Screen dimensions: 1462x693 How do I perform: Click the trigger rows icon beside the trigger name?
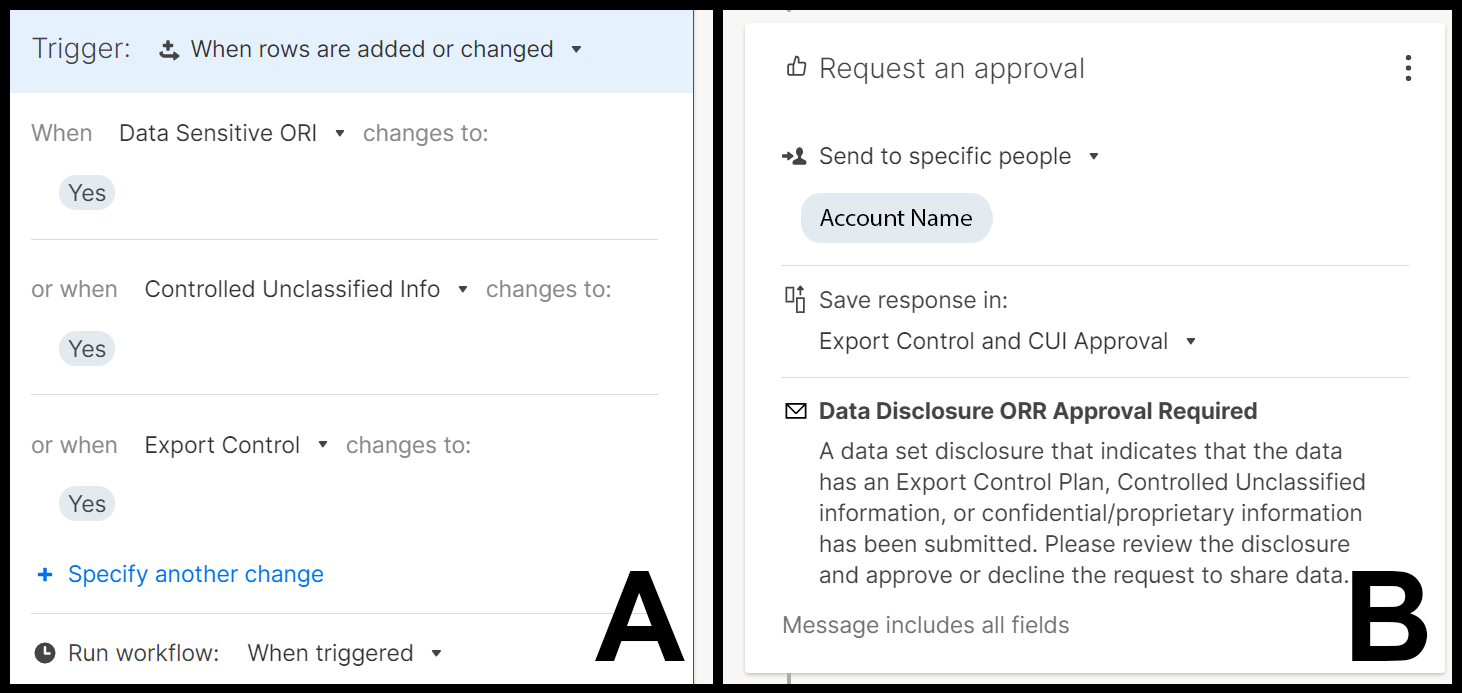pyautogui.click(x=169, y=50)
